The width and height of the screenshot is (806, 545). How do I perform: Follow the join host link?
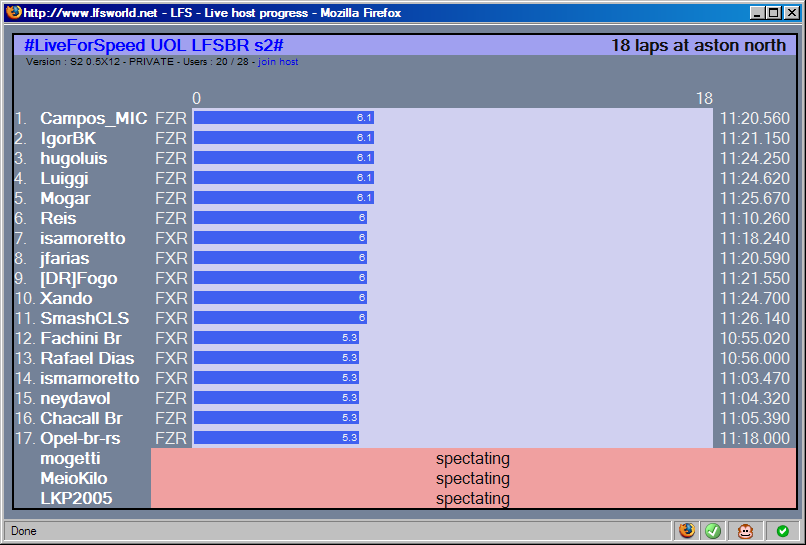pyautogui.click(x=278, y=62)
